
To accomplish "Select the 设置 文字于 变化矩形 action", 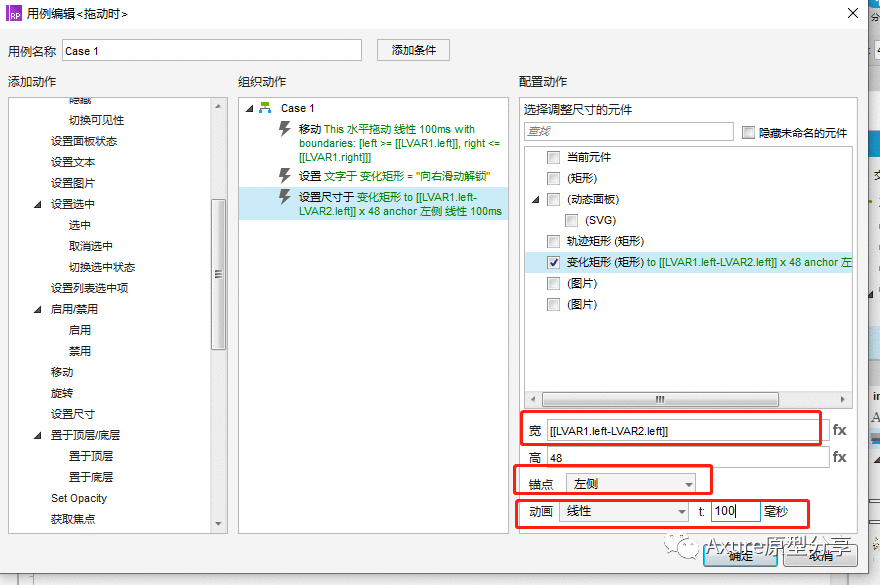I will pos(394,176).
